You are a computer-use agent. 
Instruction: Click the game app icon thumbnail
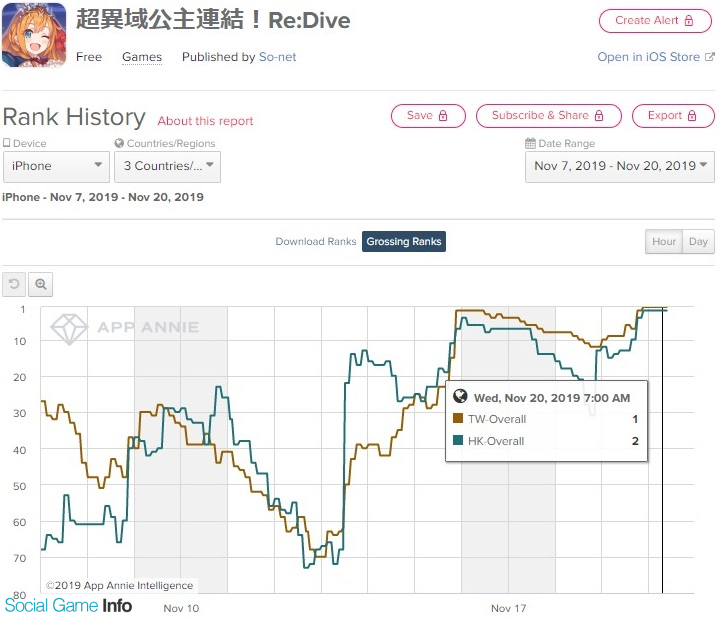click(34, 35)
